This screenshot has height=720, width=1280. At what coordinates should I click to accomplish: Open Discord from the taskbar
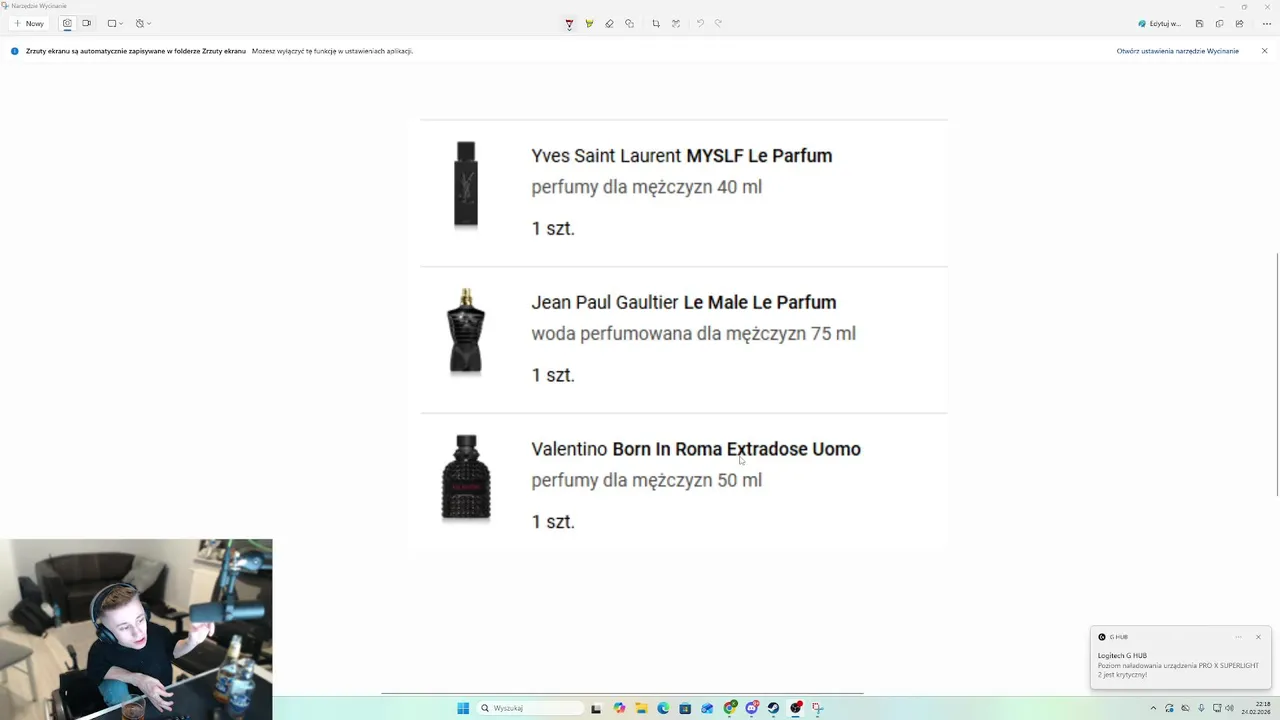click(x=752, y=708)
